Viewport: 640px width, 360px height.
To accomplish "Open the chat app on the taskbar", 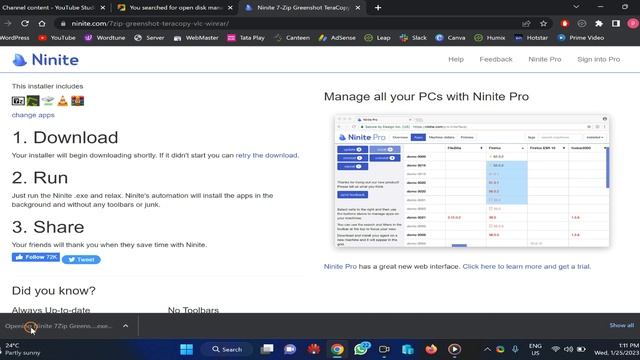I will click(290, 349).
